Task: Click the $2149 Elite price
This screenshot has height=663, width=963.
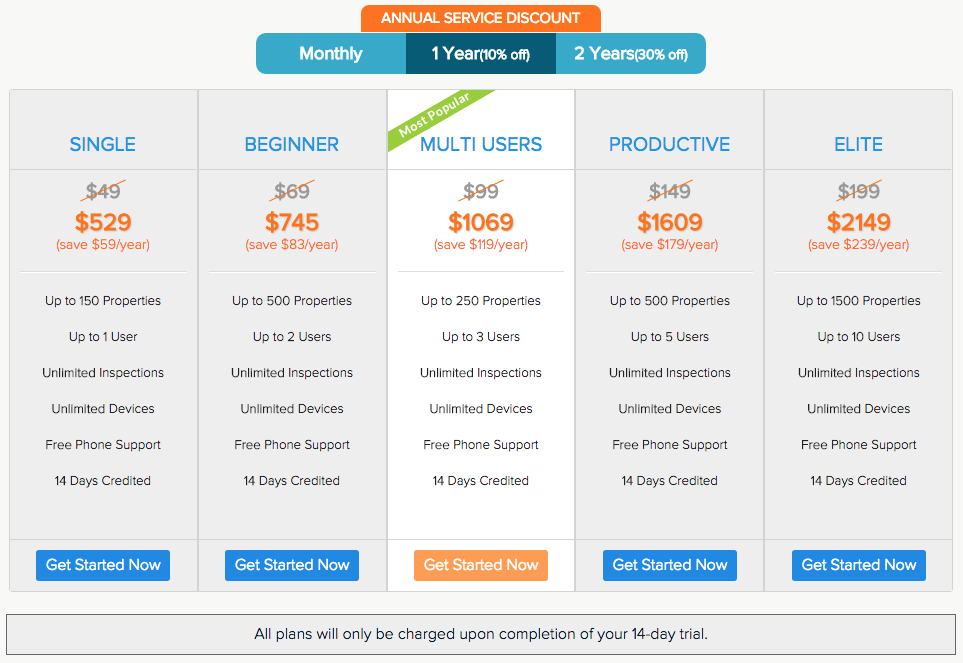Action: point(859,222)
